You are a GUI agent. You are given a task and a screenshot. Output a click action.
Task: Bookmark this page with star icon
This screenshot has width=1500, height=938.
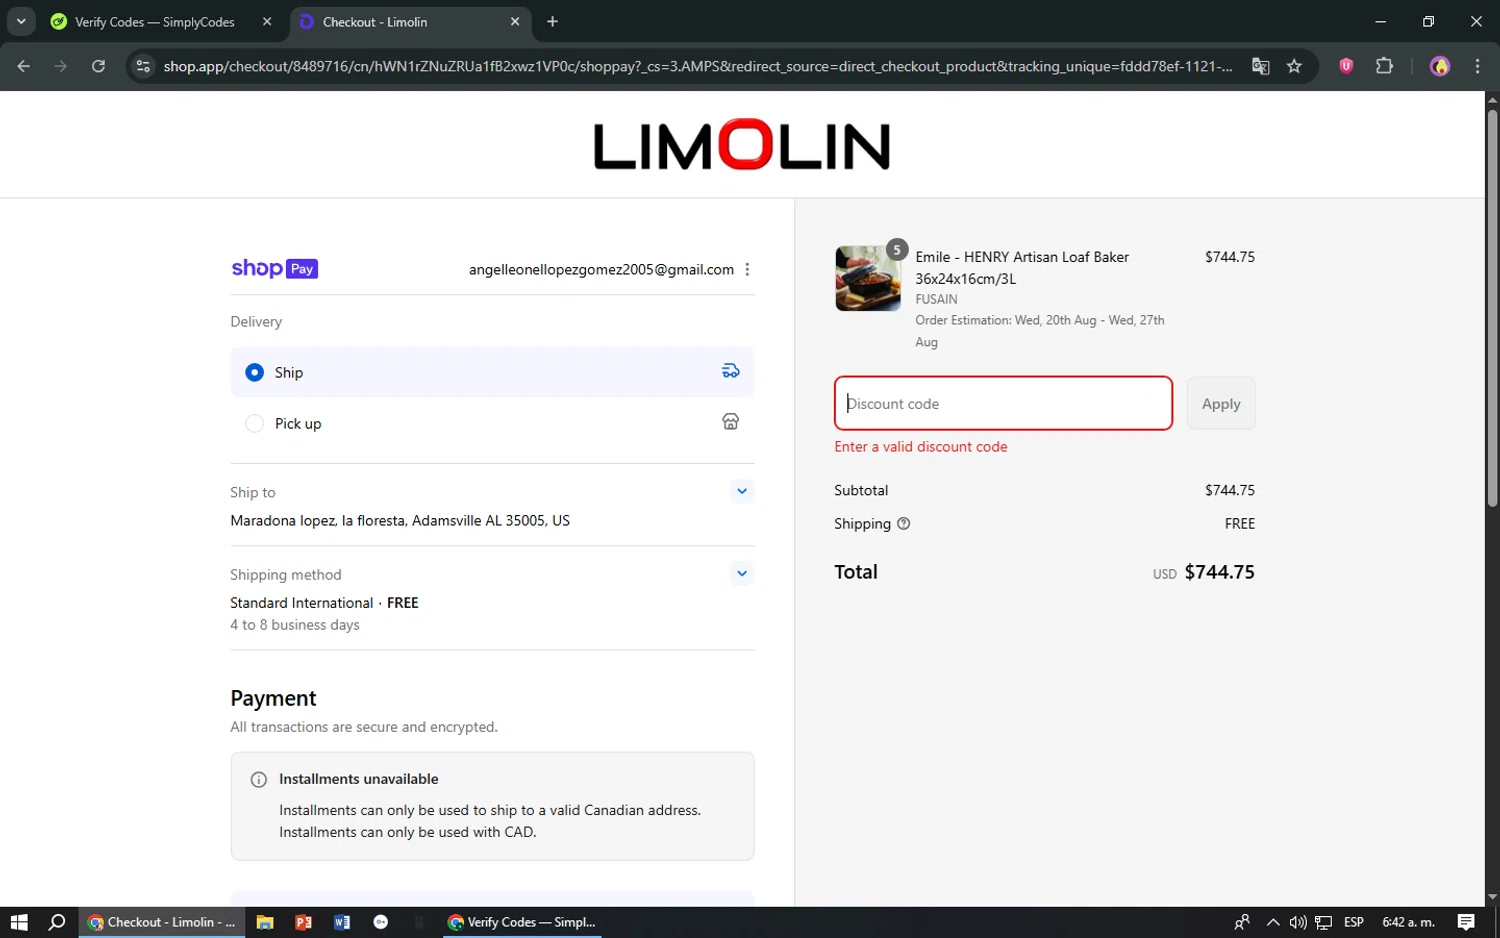tap(1294, 66)
